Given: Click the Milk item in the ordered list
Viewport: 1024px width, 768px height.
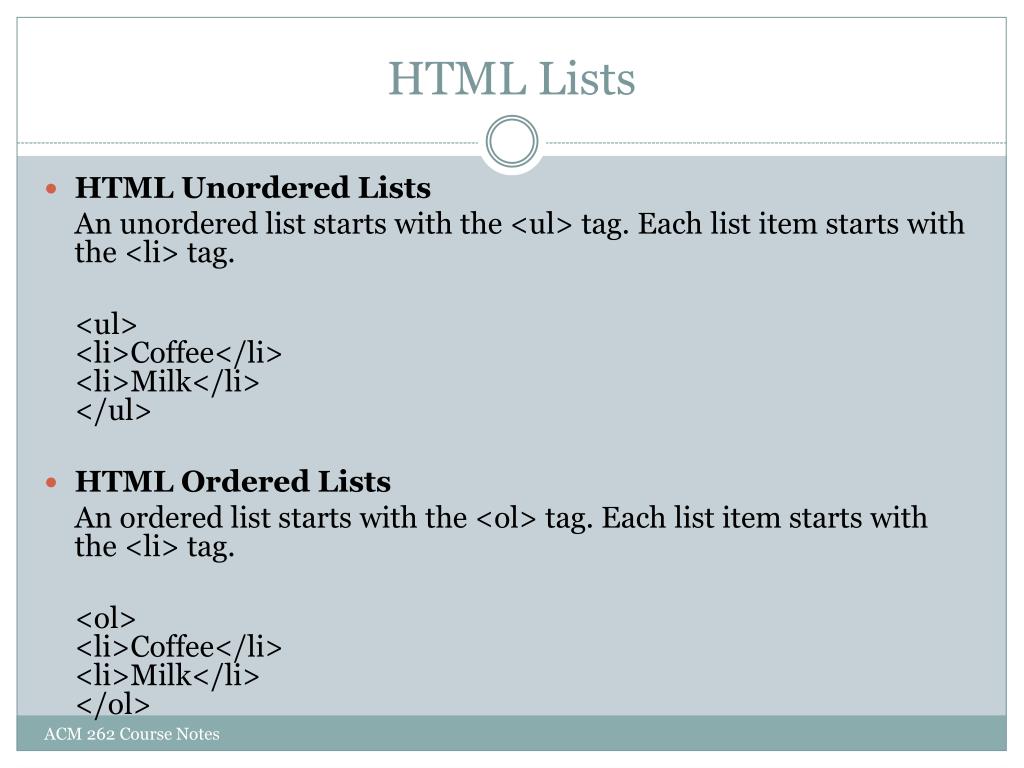Looking at the screenshot, I should (x=168, y=676).
